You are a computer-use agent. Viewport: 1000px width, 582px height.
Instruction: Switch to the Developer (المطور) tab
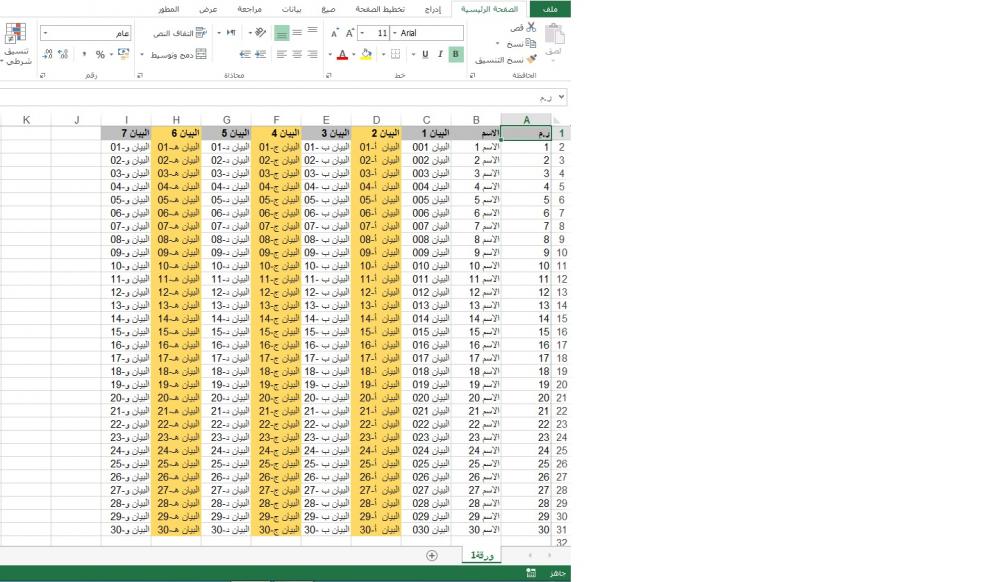[x=168, y=9]
